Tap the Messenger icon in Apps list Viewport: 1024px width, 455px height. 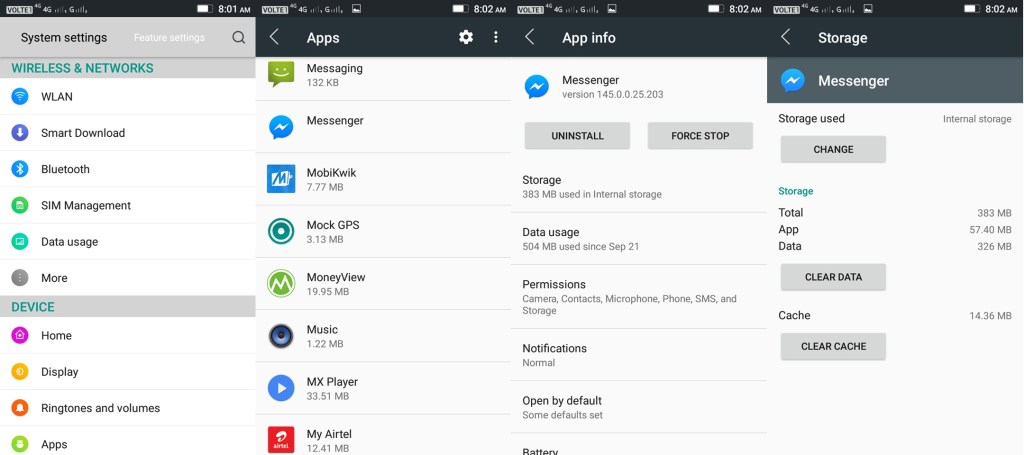point(281,127)
